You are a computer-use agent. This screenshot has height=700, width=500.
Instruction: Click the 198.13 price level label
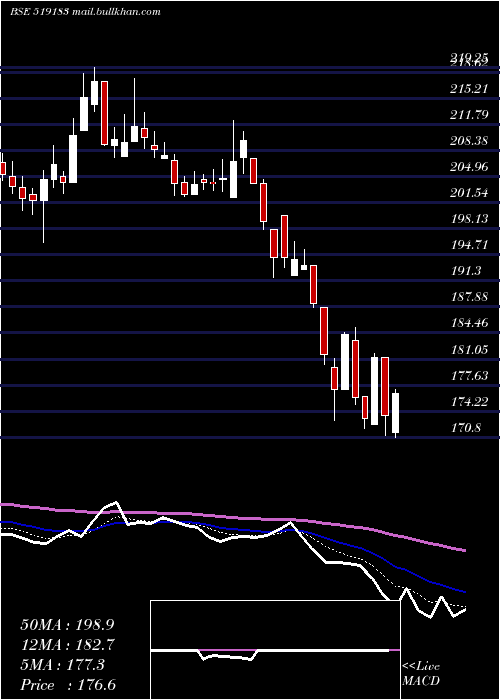[468, 219]
